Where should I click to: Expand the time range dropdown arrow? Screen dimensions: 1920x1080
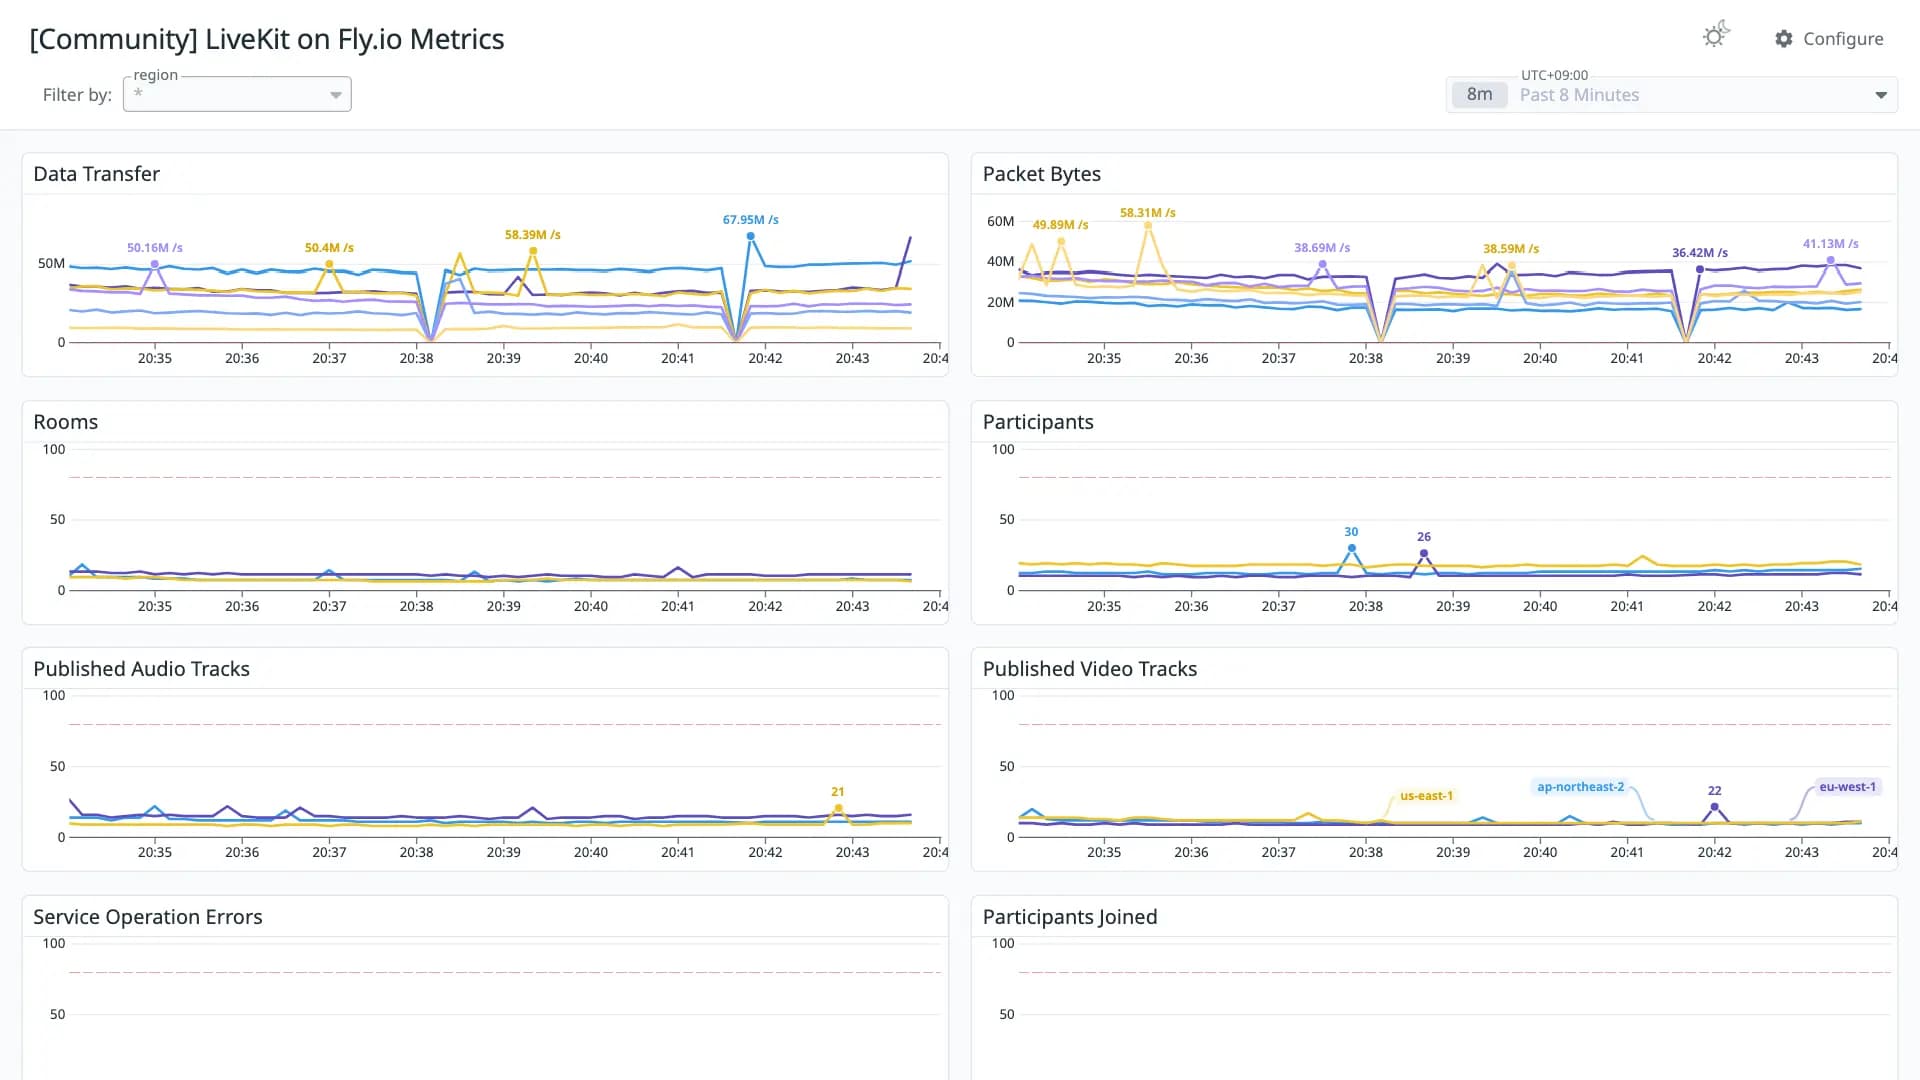(x=1881, y=95)
